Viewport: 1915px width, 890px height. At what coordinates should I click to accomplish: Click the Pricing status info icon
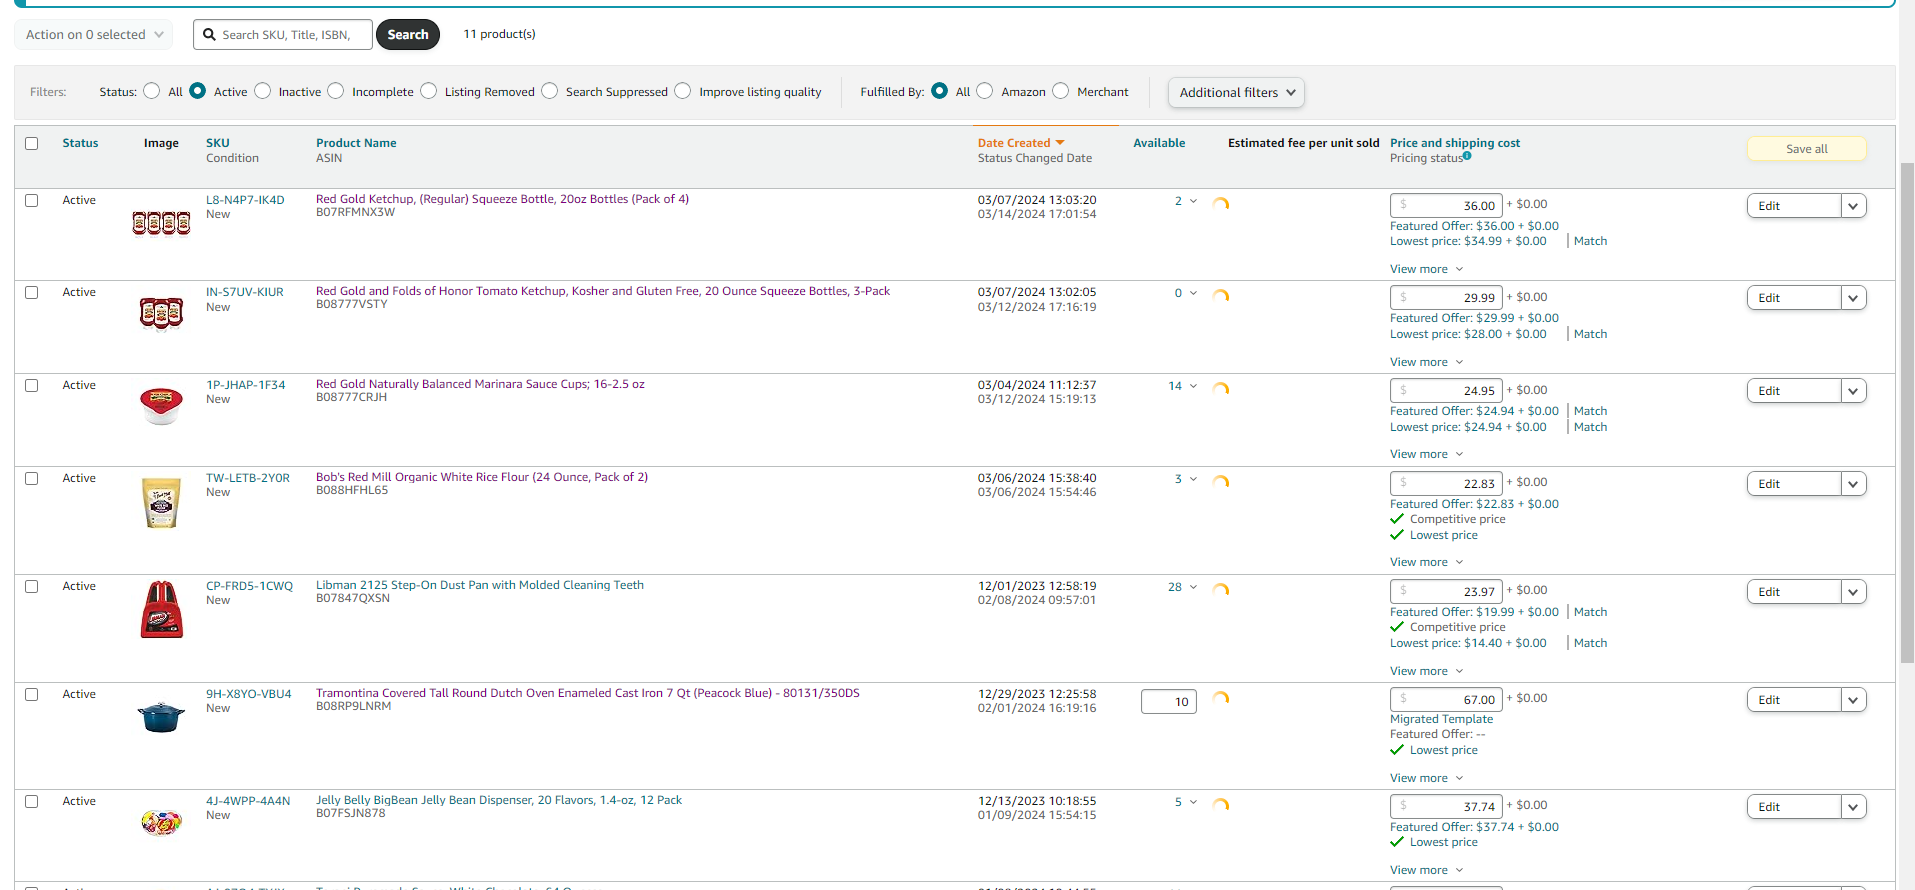click(1467, 156)
